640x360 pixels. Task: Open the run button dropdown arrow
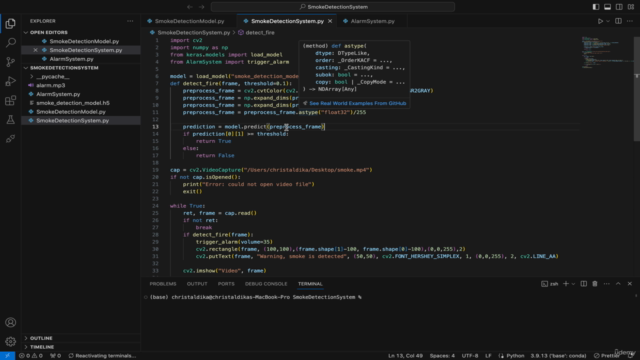[x=608, y=21]
